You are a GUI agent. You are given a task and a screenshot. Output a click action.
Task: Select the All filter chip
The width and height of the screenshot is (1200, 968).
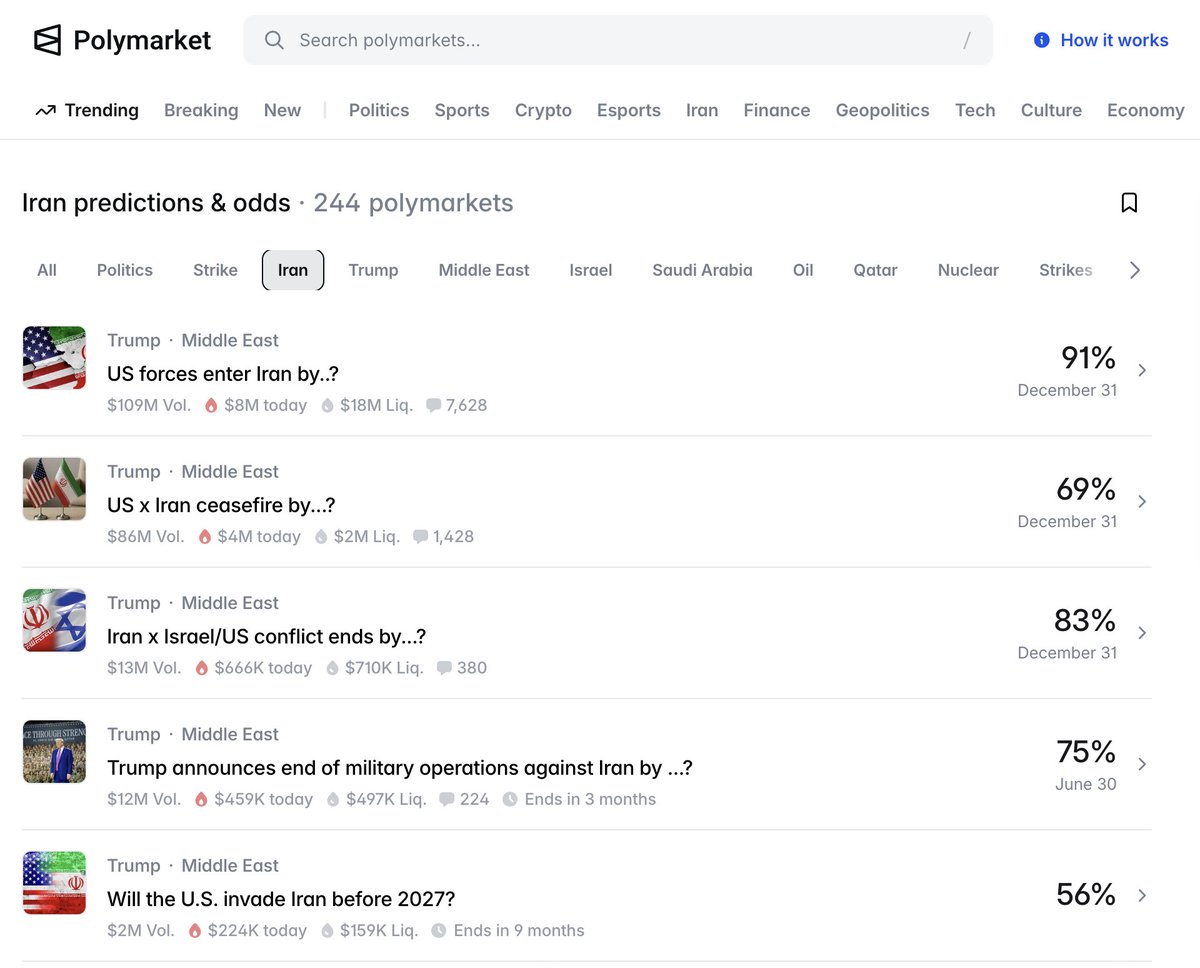click(47, 270)
